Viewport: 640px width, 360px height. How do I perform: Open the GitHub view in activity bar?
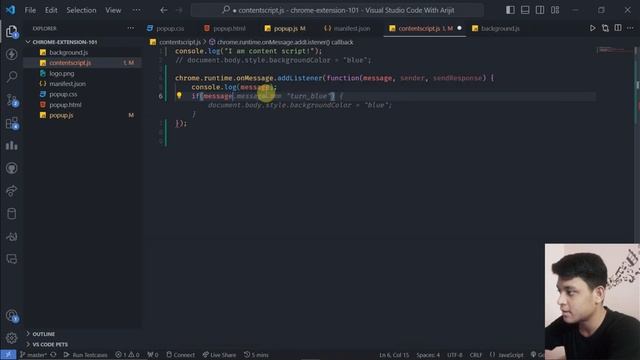(x=11, y=168)
